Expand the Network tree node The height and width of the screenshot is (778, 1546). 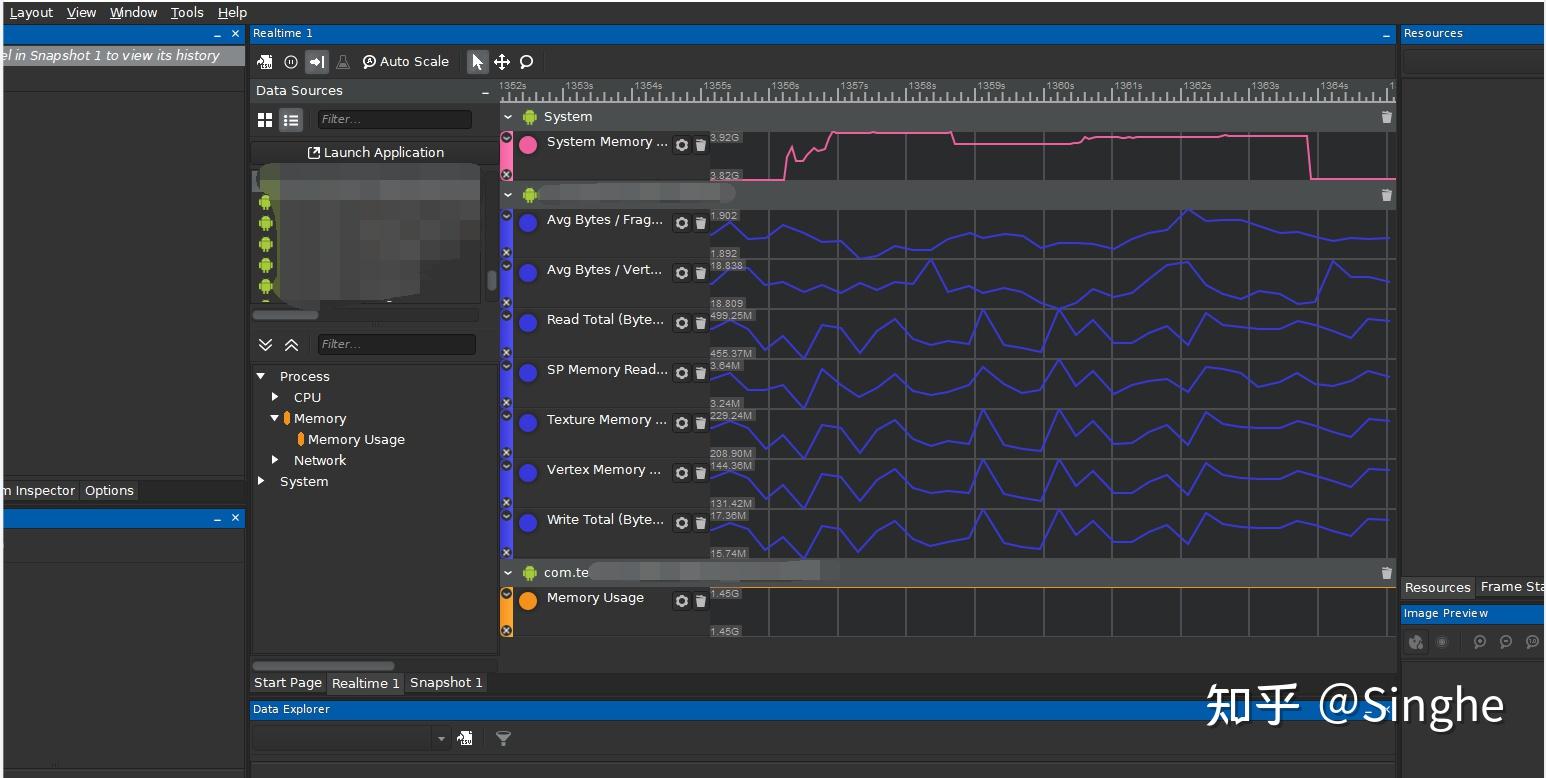[275, 461]
